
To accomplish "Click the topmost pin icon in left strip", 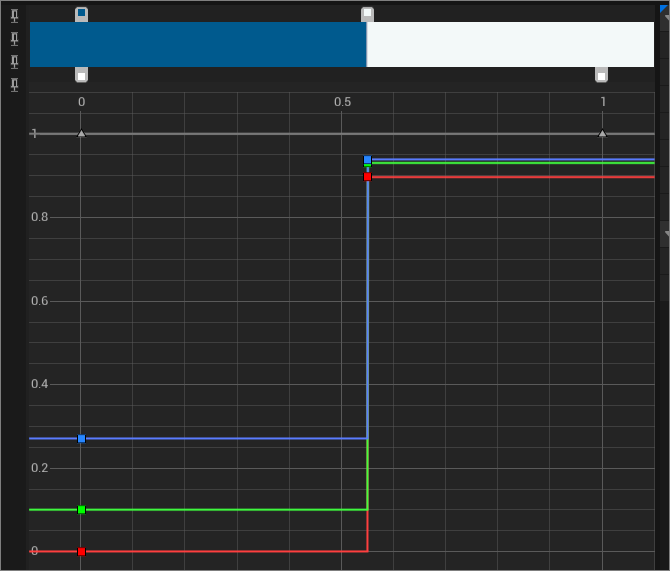I will click(x=15, y=17).
